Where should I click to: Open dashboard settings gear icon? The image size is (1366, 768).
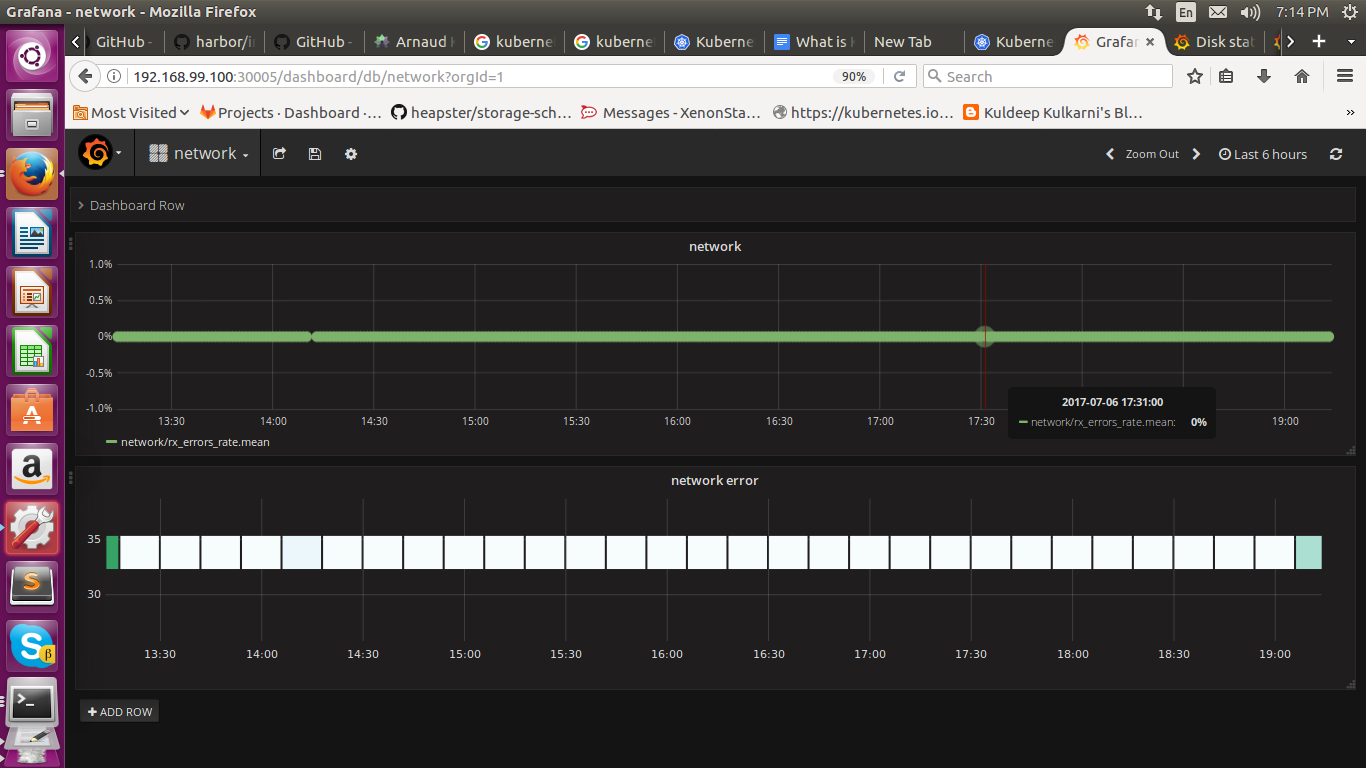[x=351, y=154]
